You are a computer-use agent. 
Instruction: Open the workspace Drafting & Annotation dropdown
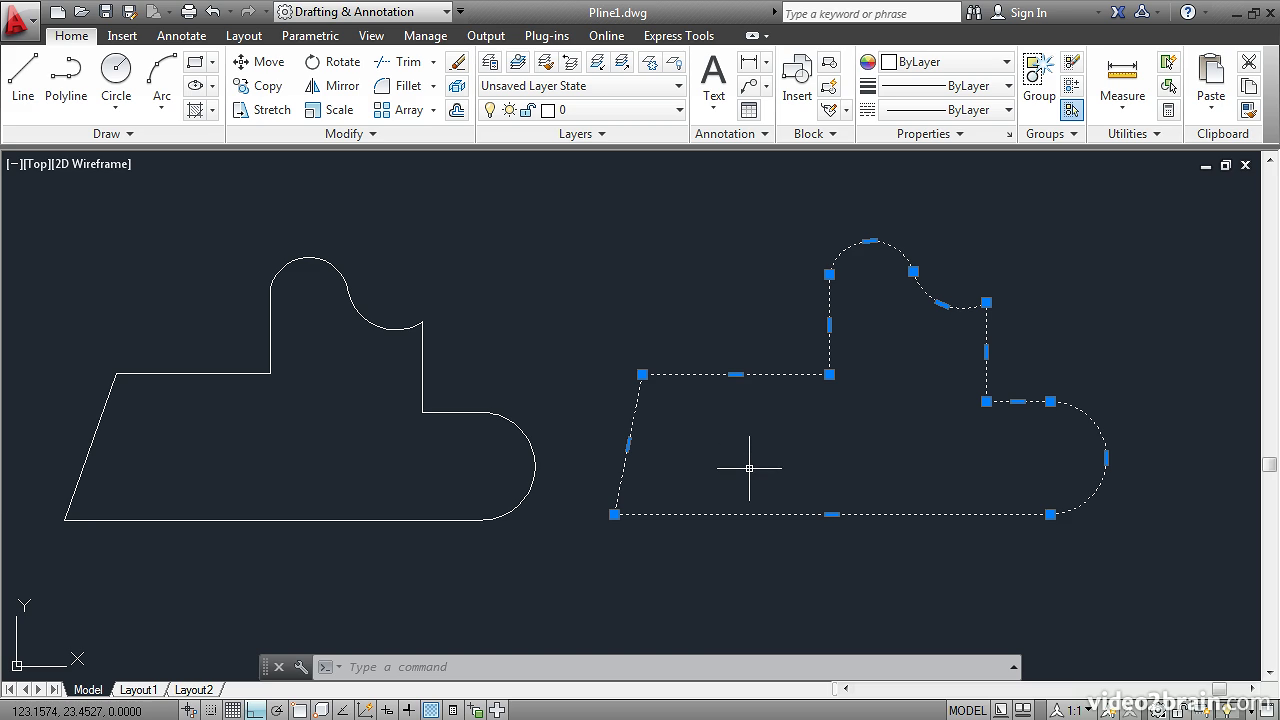(365, 12)
